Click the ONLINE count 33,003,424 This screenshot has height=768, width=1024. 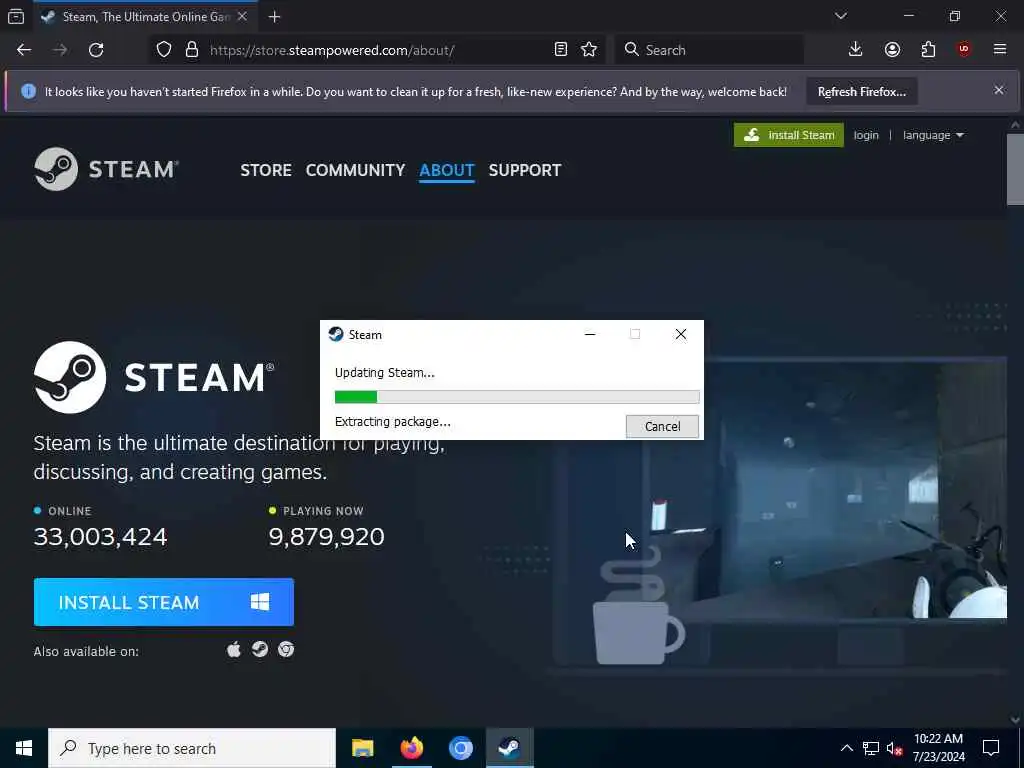click(x=101, y=537)
